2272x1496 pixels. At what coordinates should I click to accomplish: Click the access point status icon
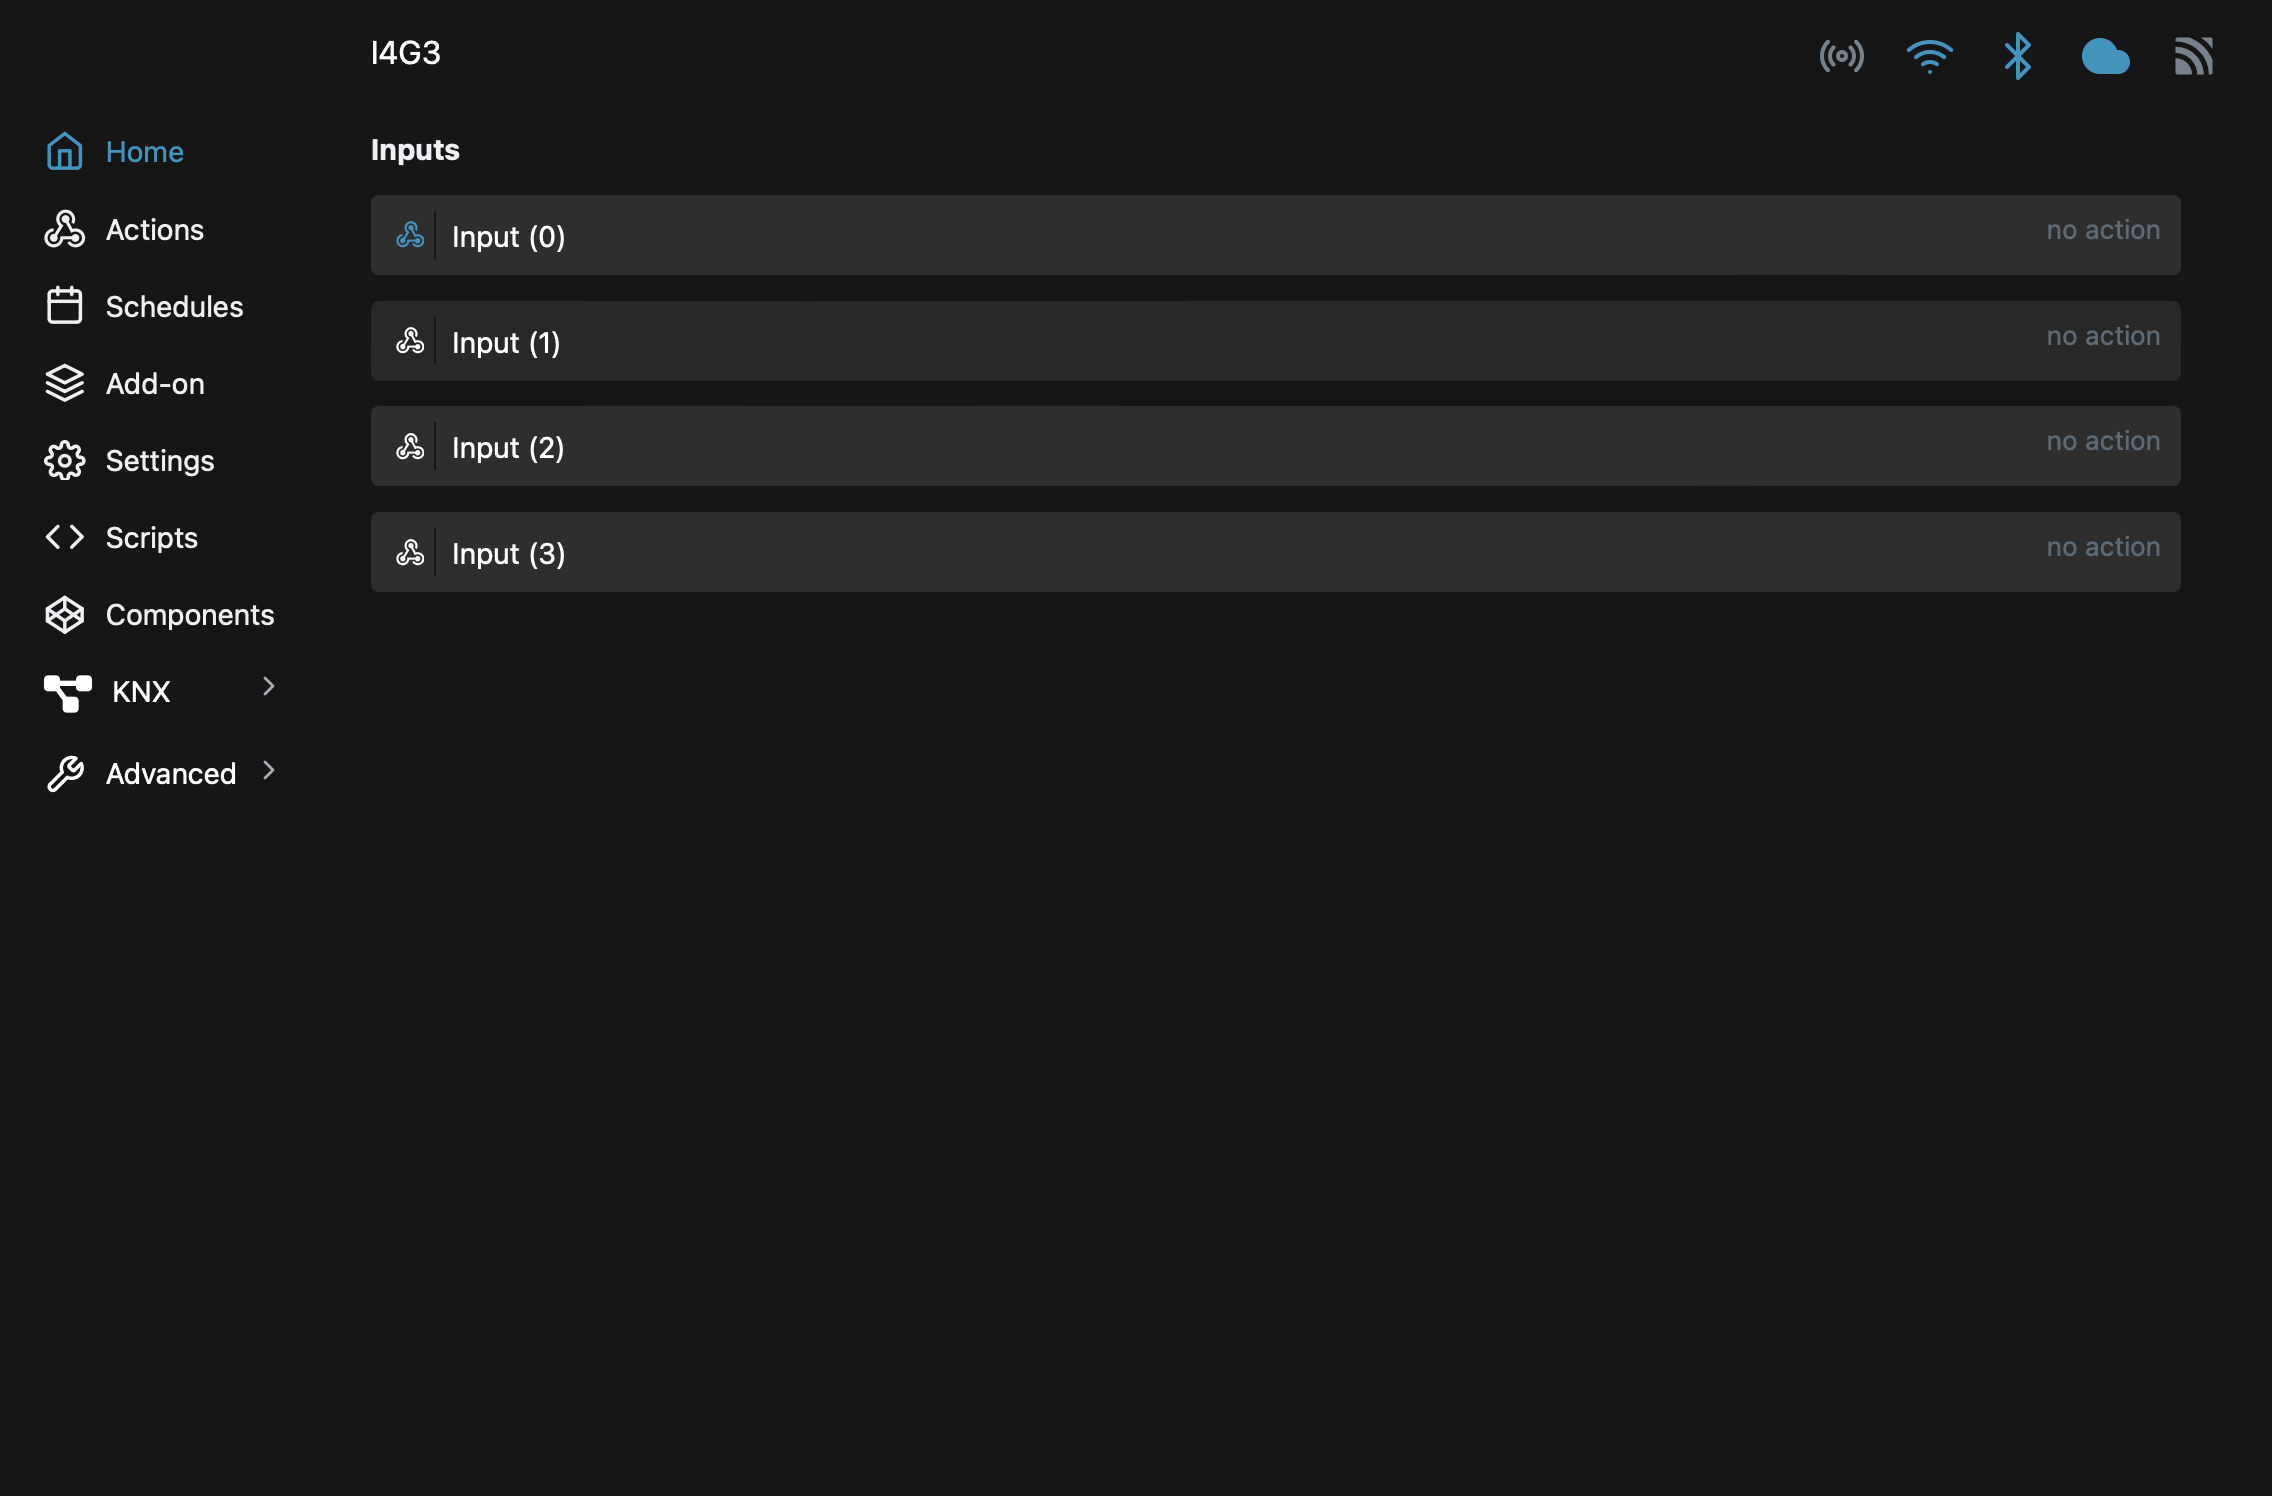(x=1841, y=57)
